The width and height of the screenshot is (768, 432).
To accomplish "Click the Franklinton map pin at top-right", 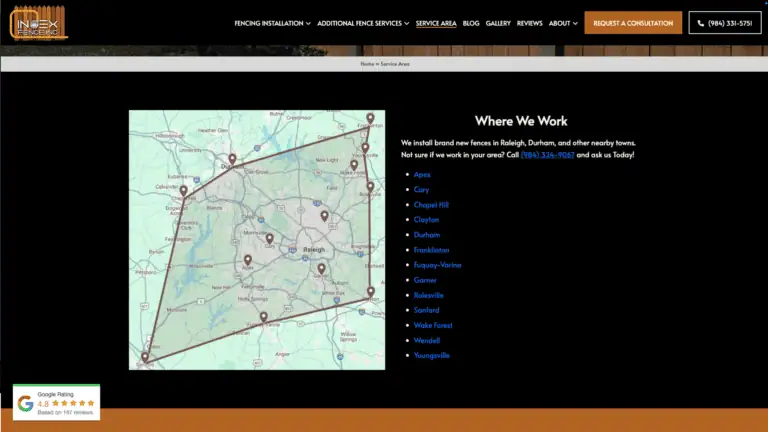I will point(370,118).
